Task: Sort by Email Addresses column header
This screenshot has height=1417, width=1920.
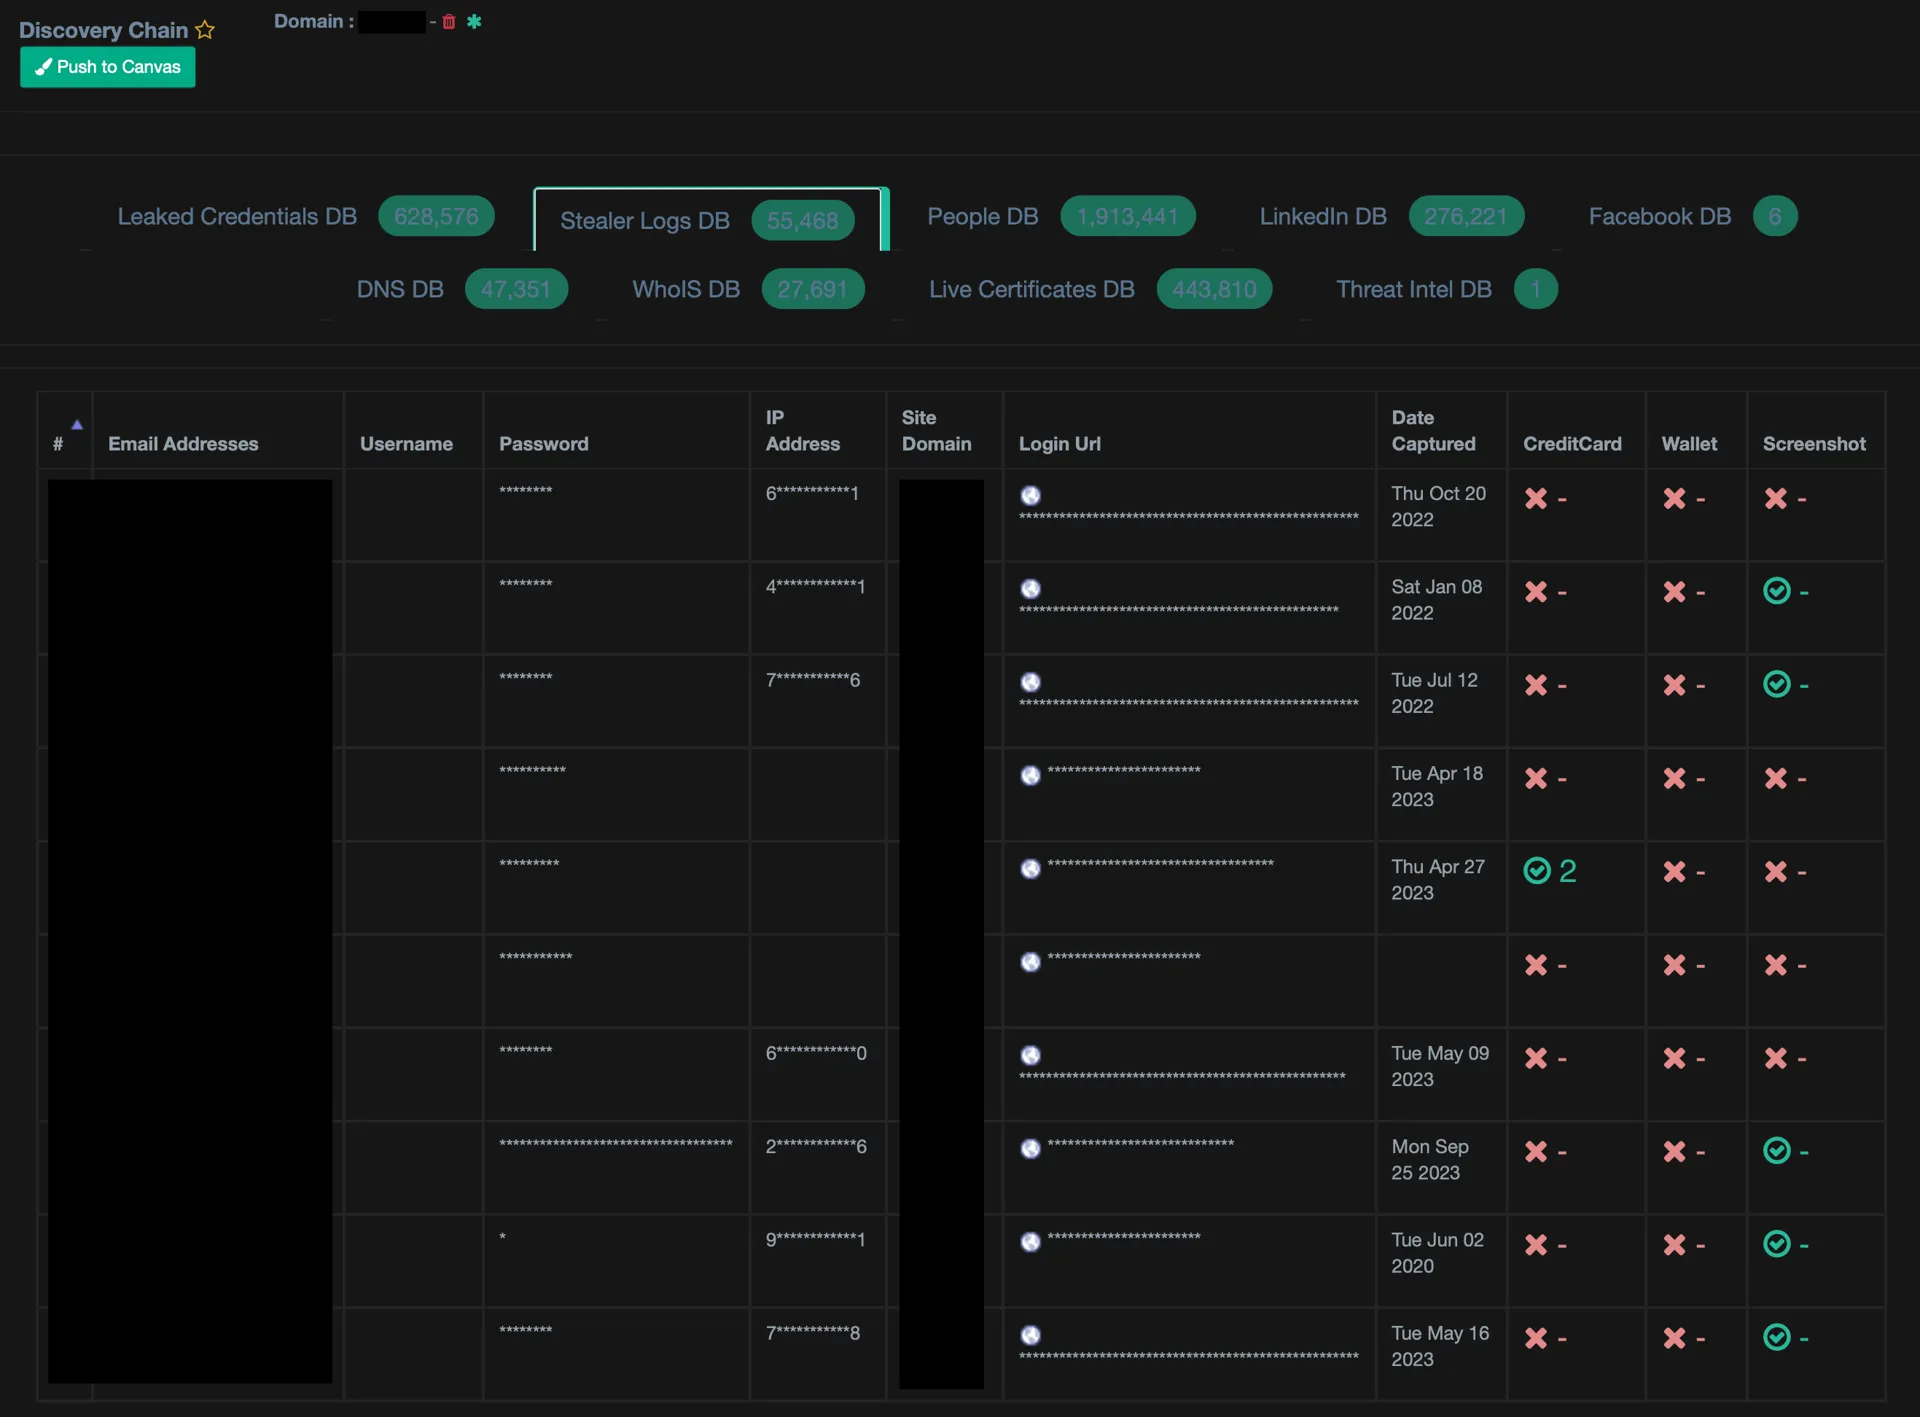Action: (x=183, y=444)
